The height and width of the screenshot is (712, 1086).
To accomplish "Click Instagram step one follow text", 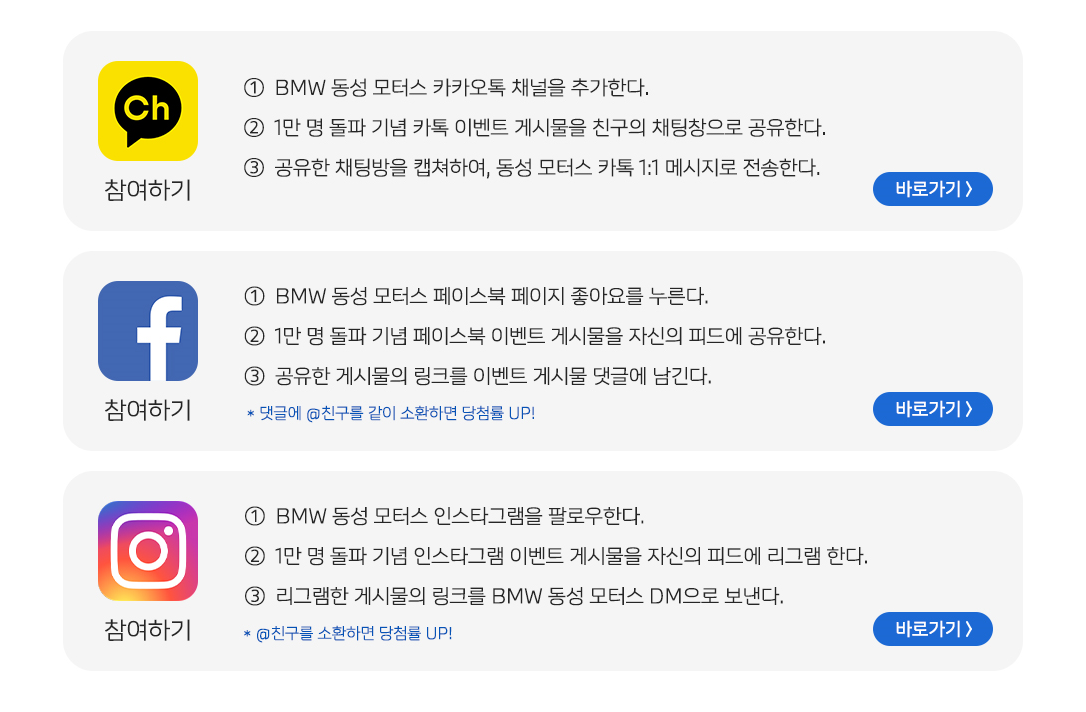I will [444, 516].
